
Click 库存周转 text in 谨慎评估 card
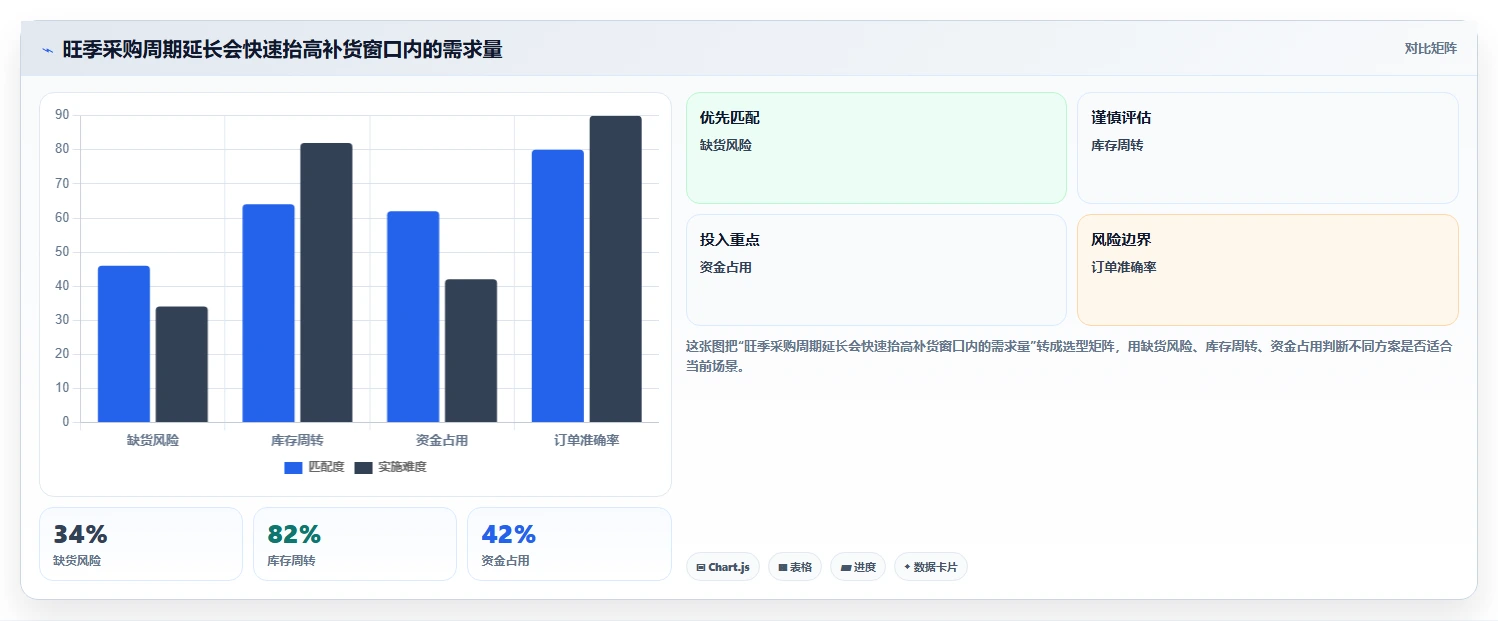[1117, 145]
